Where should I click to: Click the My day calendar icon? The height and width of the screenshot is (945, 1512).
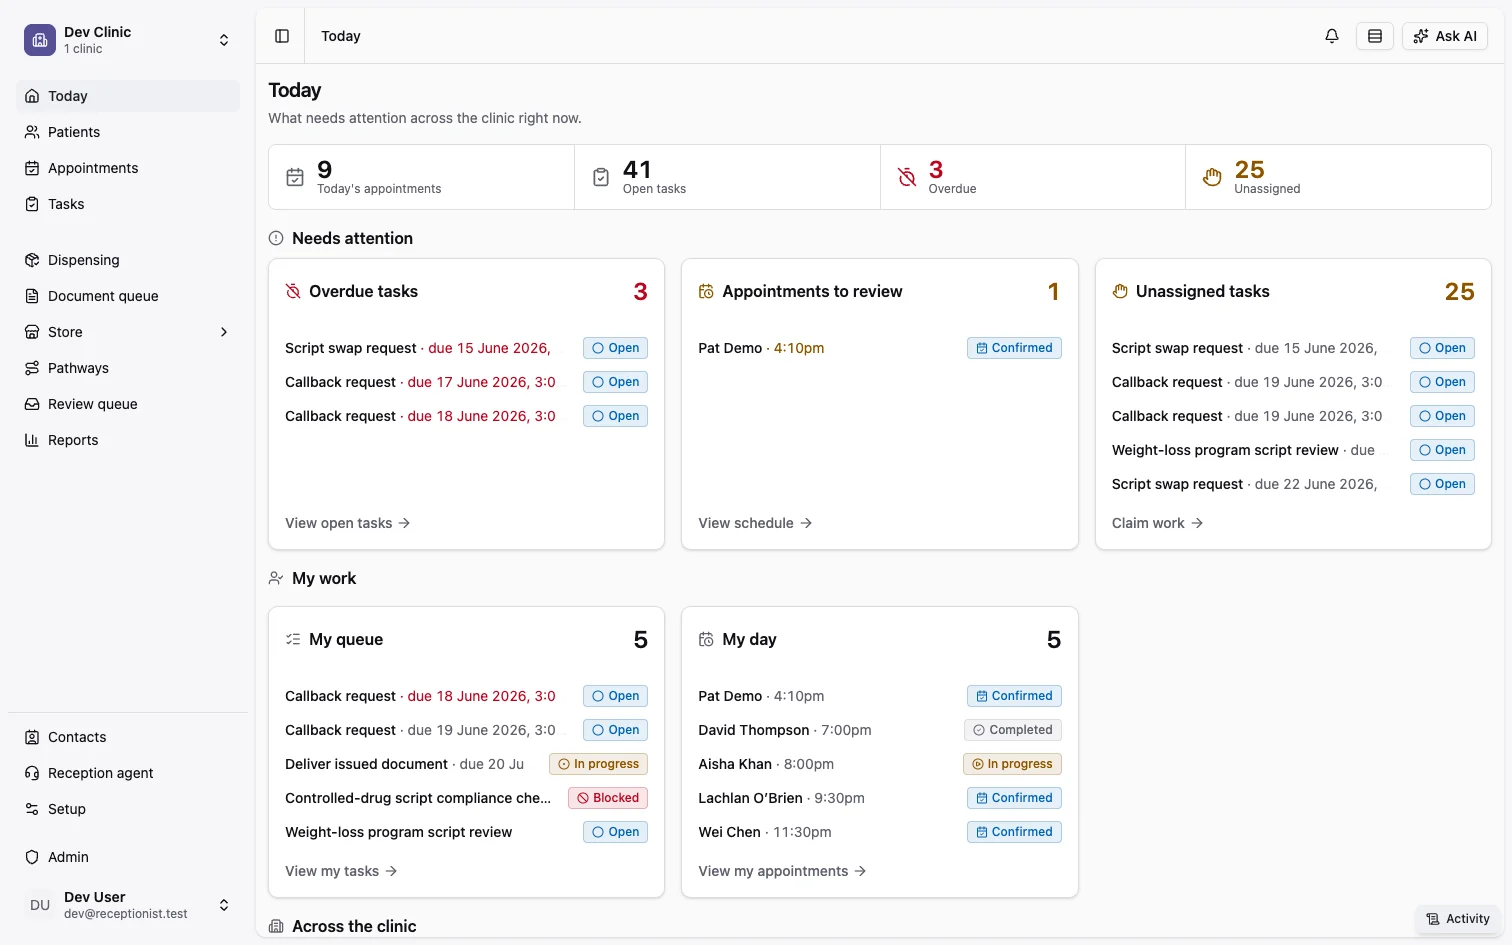(x=706, y=639)
